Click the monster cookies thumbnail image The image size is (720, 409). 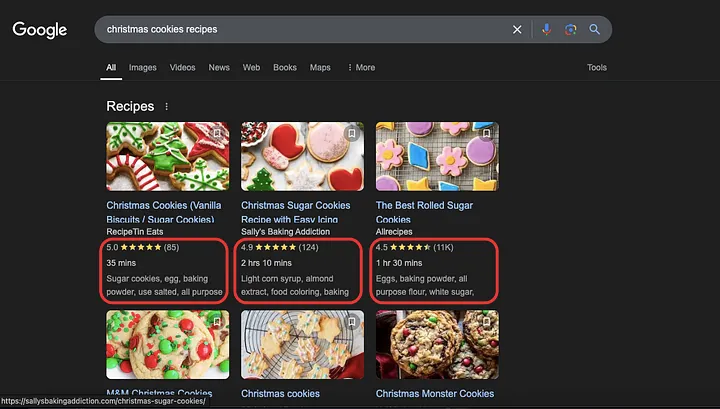pos(437,344)
